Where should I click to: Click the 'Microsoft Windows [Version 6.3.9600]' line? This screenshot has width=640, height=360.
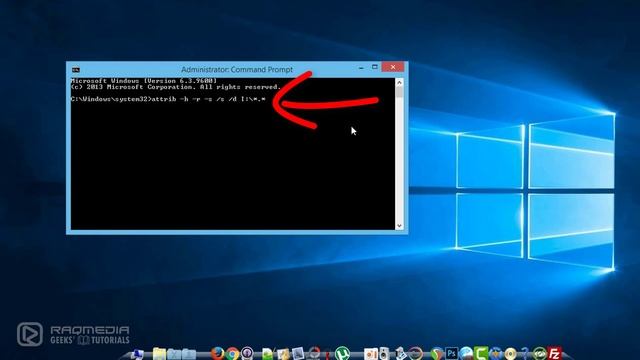pyautogui.click(x=144, y=81)
